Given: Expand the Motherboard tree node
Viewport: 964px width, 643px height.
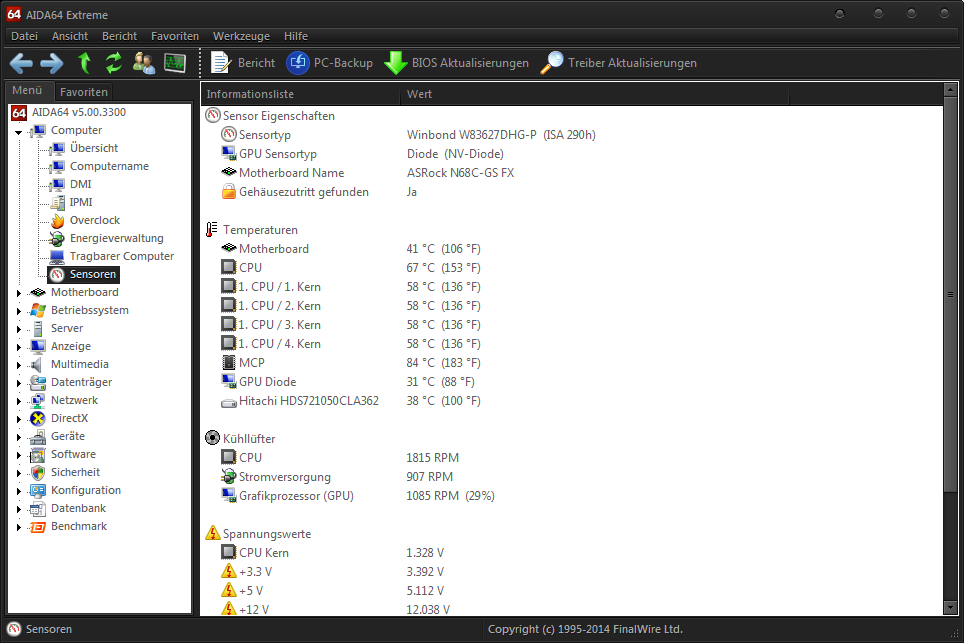Looking at the screenshot, I should coord(18,293).
